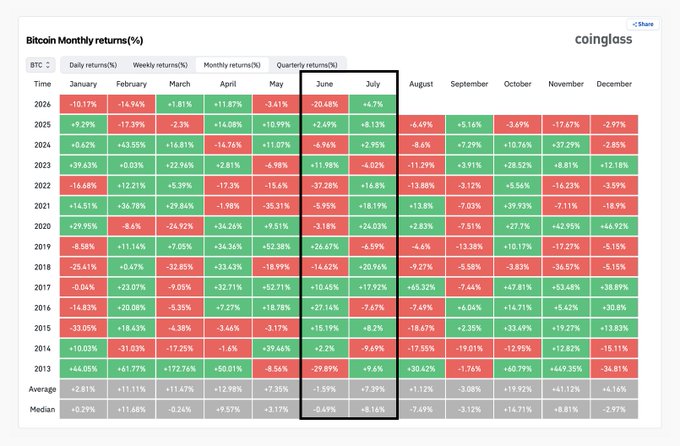Image resolution: width=680 pixels, height=446 pixels.
Task: Select the Monthly returns(%) tab
Action: (x=232, y=65)
